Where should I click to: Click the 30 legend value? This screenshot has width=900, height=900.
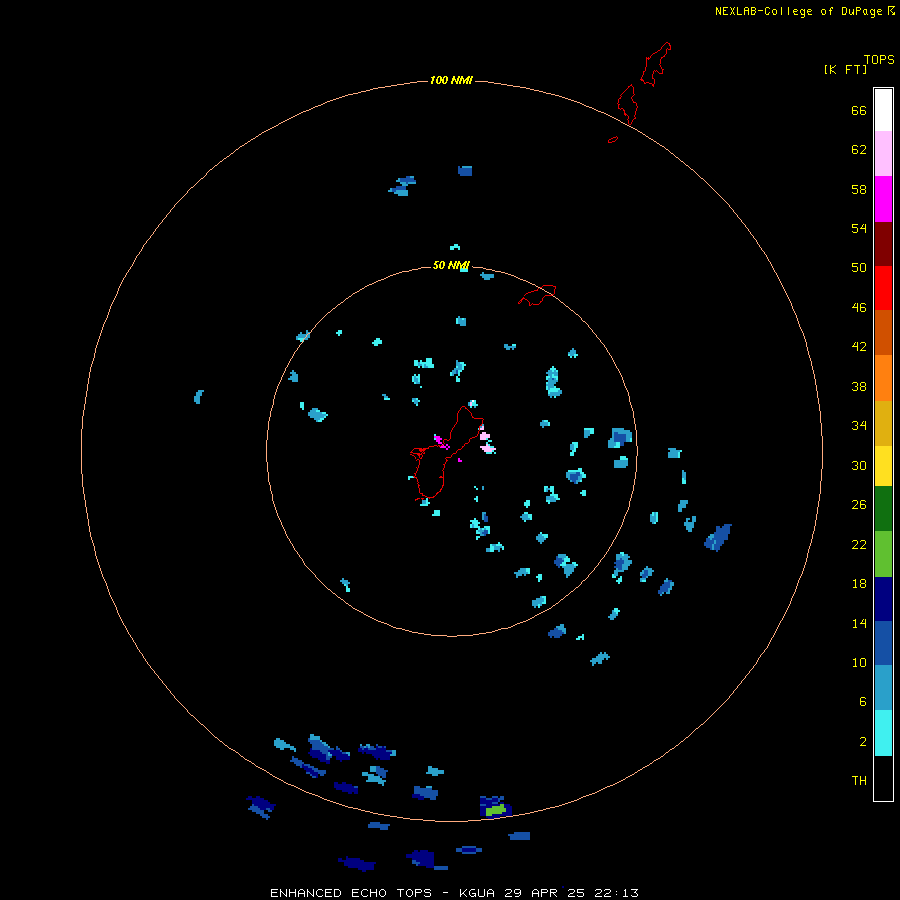859,465
